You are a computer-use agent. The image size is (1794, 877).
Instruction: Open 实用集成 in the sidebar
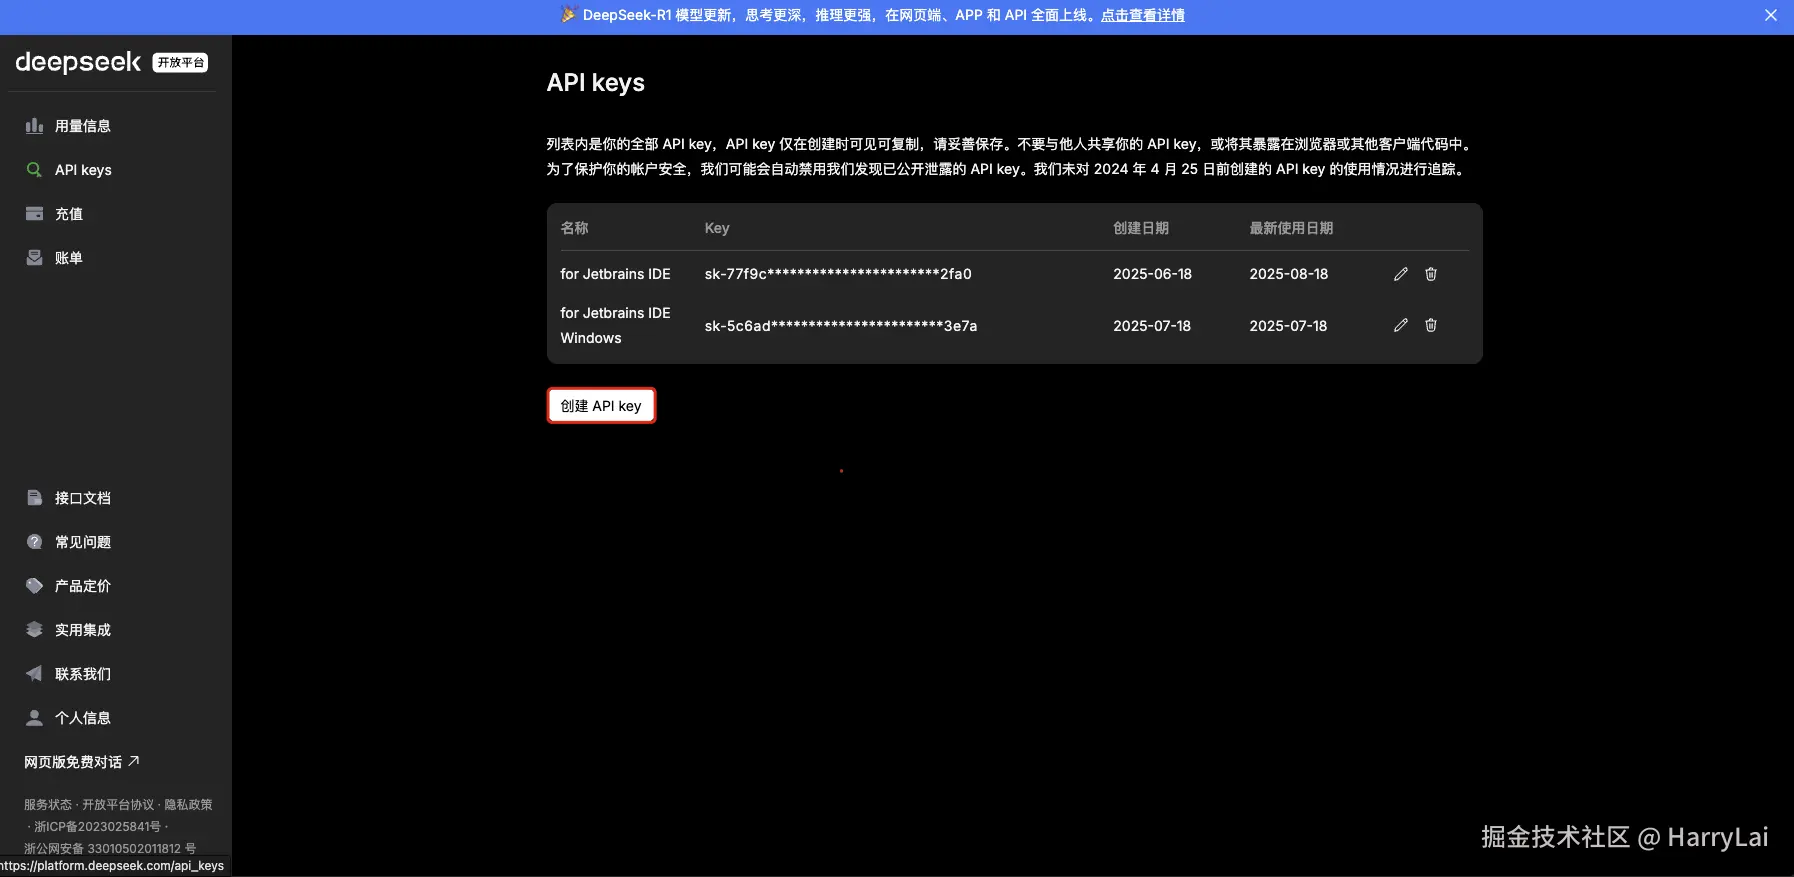pos(82,630)
